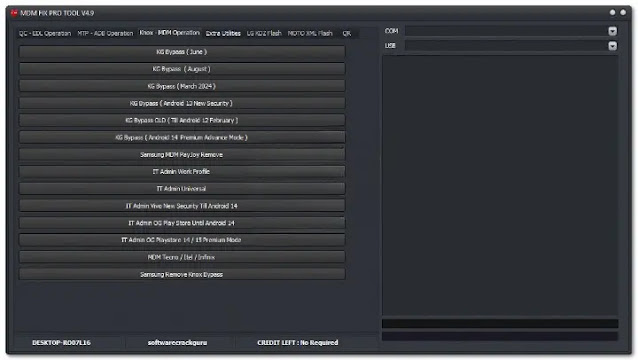
Task: Click IT Admin Universal button
Action: pos(182,189)
